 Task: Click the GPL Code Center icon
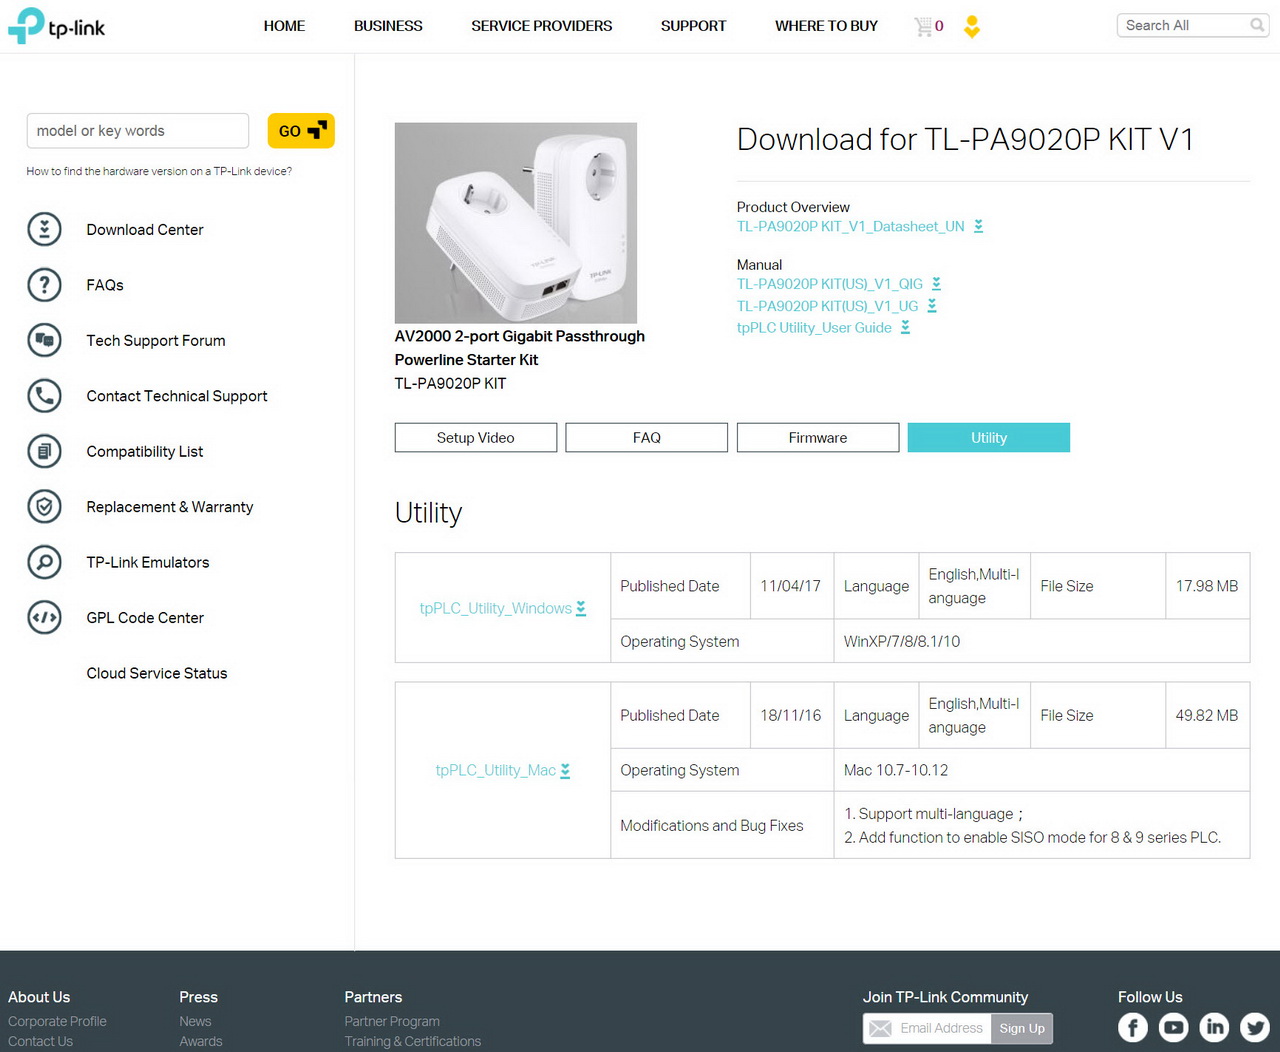44,618
